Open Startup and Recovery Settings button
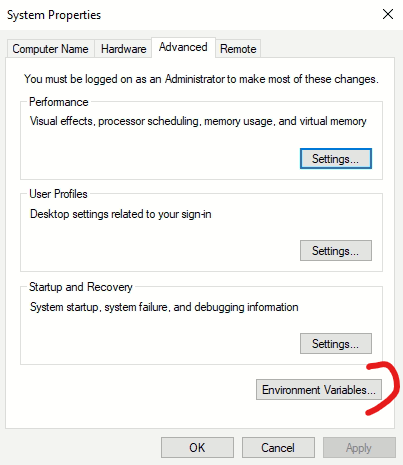Viewport: 403px width, 465px height. pyautogui.click(x=336, y=344)
